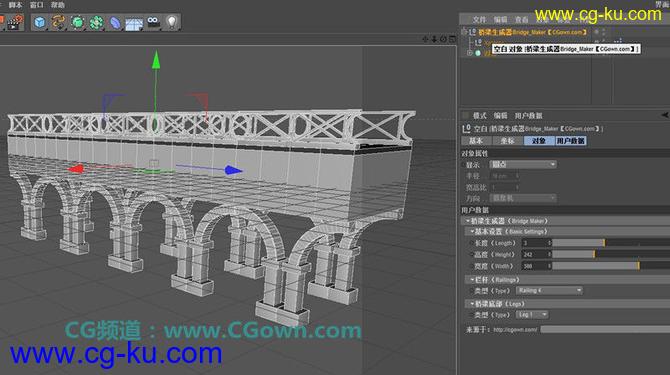Toggle the viewport layout maximize icon
Viewport: 670px width, 375px height.
click(452, 39)
